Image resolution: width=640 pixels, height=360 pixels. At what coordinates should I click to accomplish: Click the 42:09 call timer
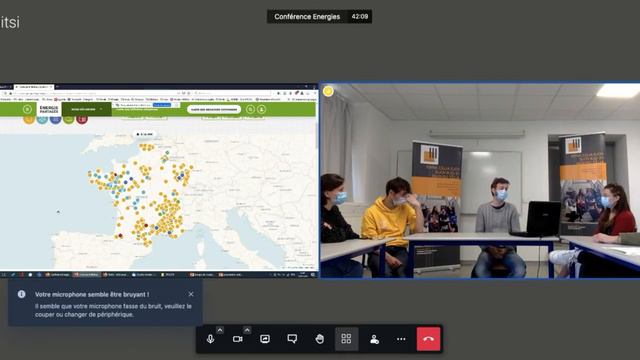360,17
